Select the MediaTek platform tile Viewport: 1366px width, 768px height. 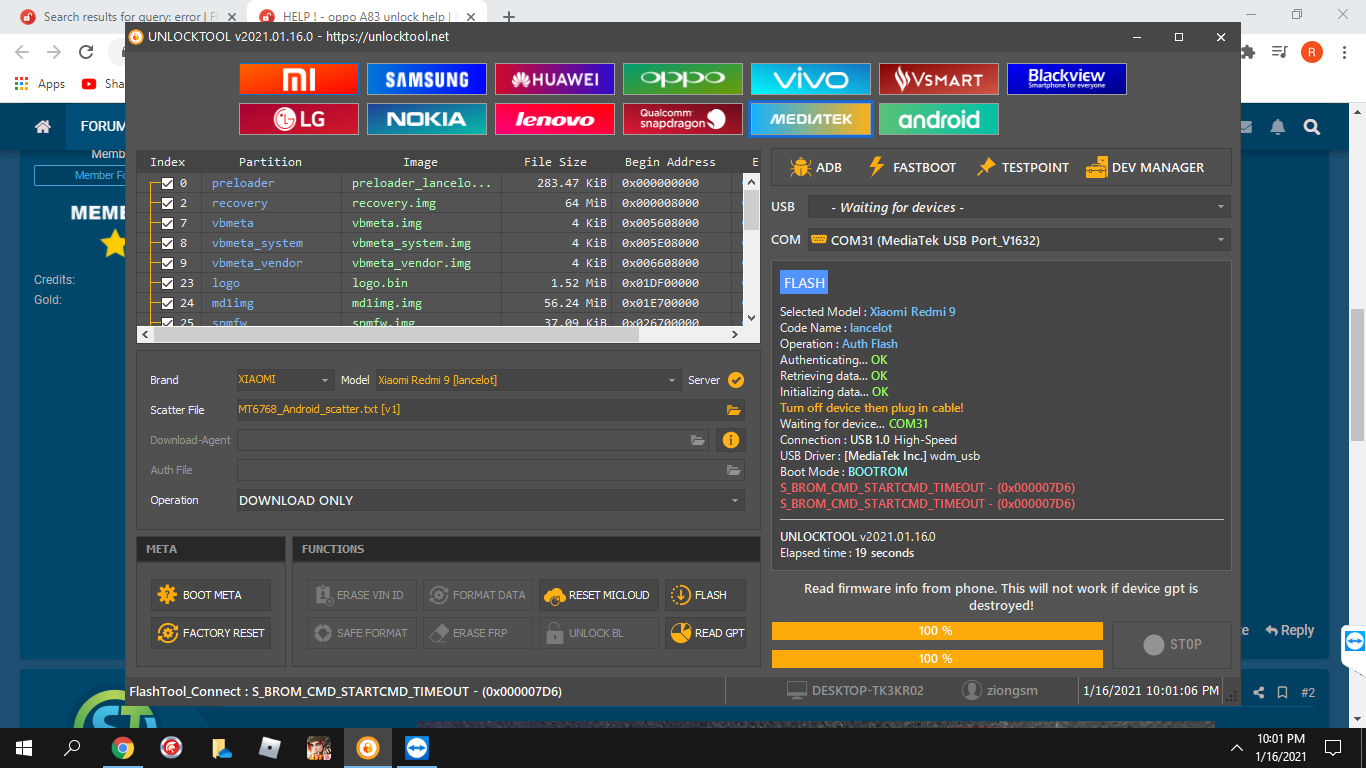[x=810, y=119]
